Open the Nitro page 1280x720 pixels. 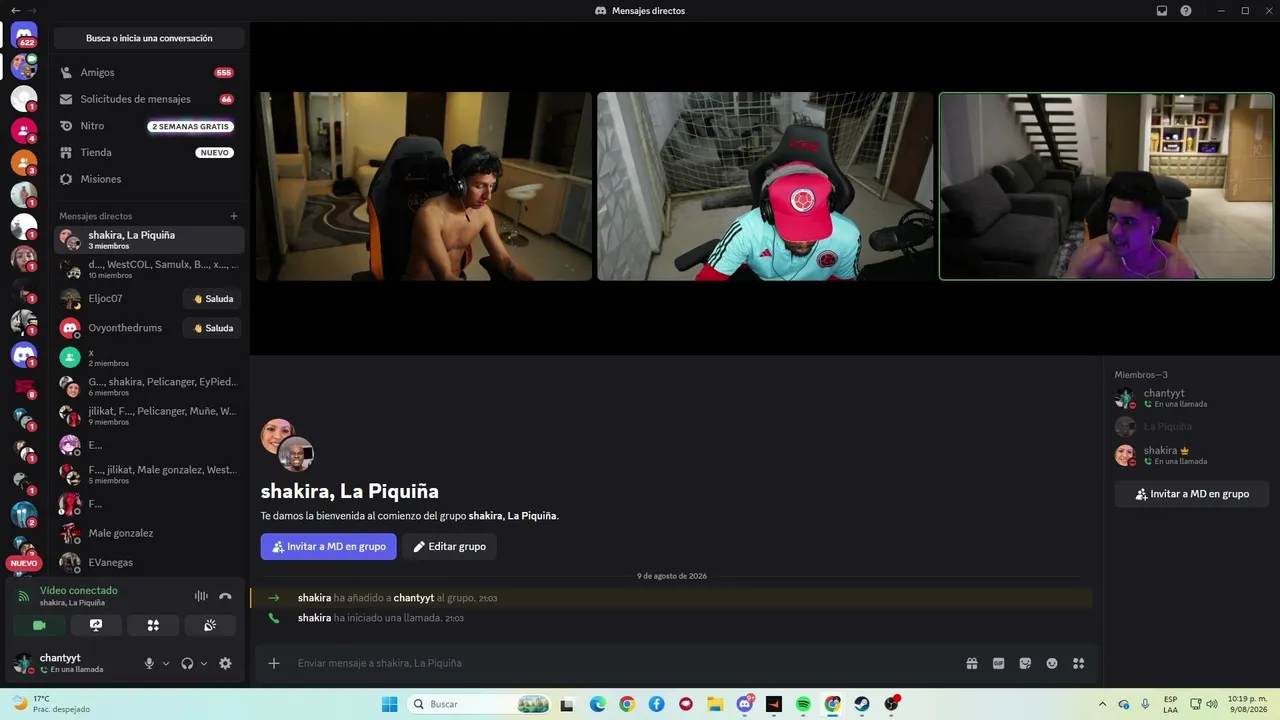click(x=149, y=126)
